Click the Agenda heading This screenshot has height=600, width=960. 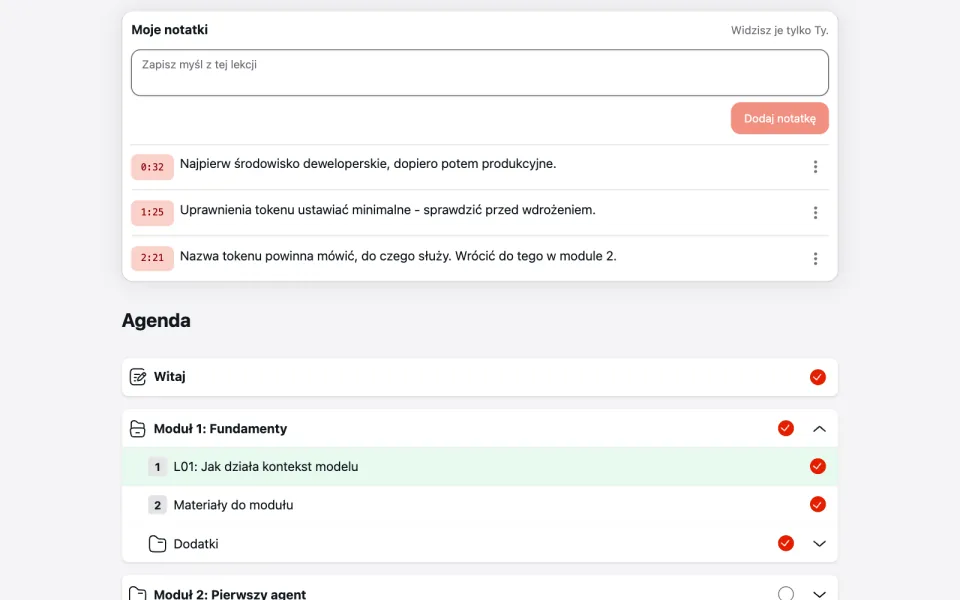[156, 320]
